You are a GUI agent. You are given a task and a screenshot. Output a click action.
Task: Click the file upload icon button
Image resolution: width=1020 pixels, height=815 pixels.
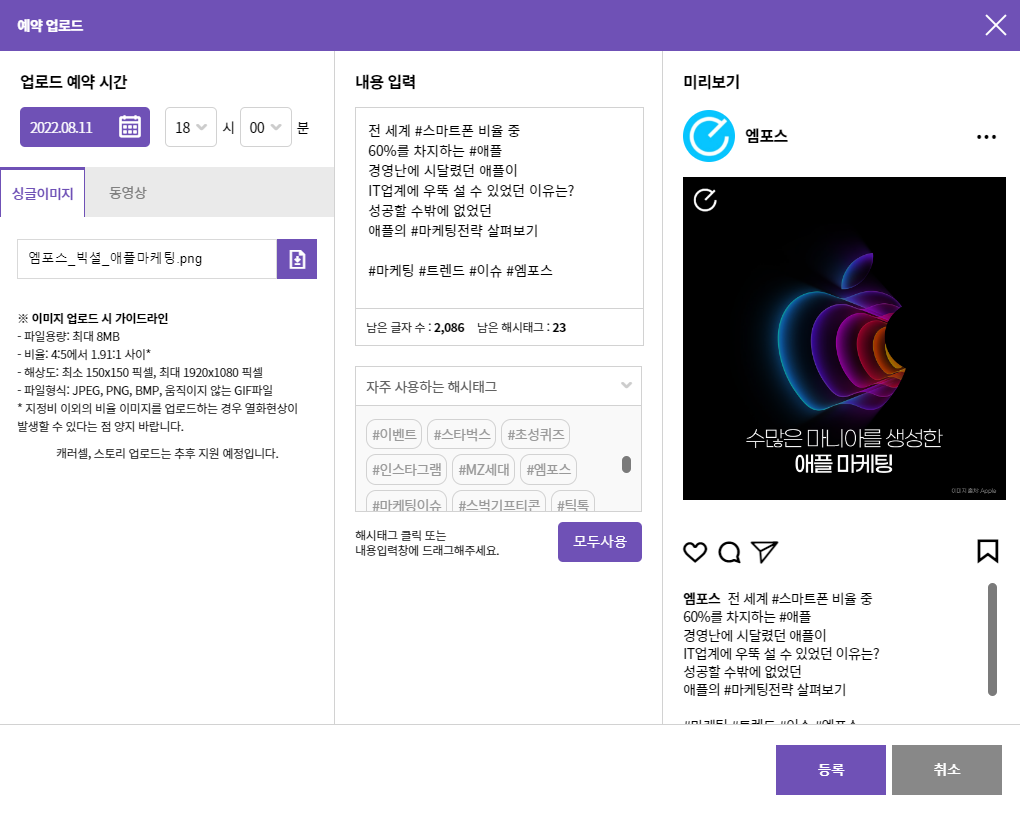(x=297, y=259)
